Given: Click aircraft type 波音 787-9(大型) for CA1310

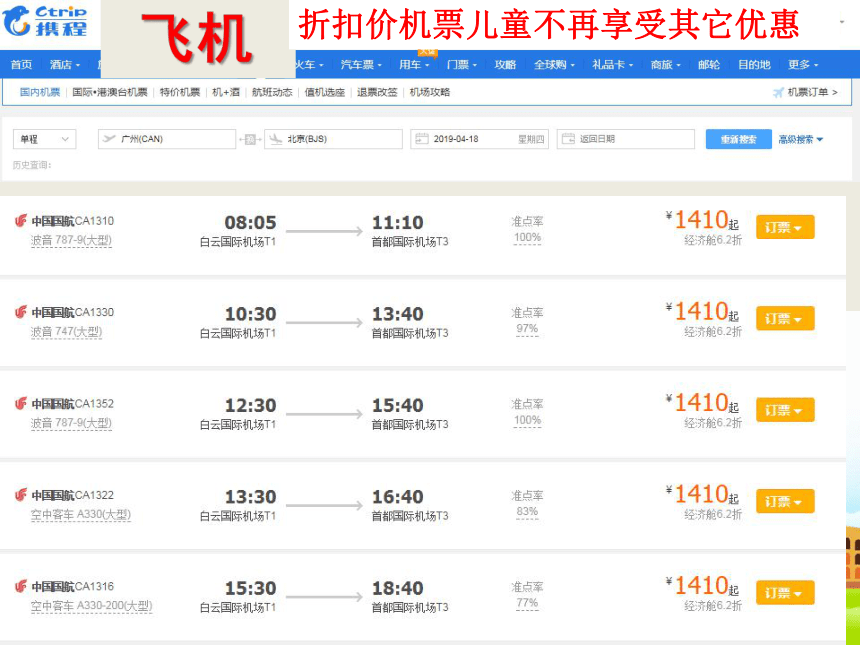Looking at the screenshot, I should point(71,240).
